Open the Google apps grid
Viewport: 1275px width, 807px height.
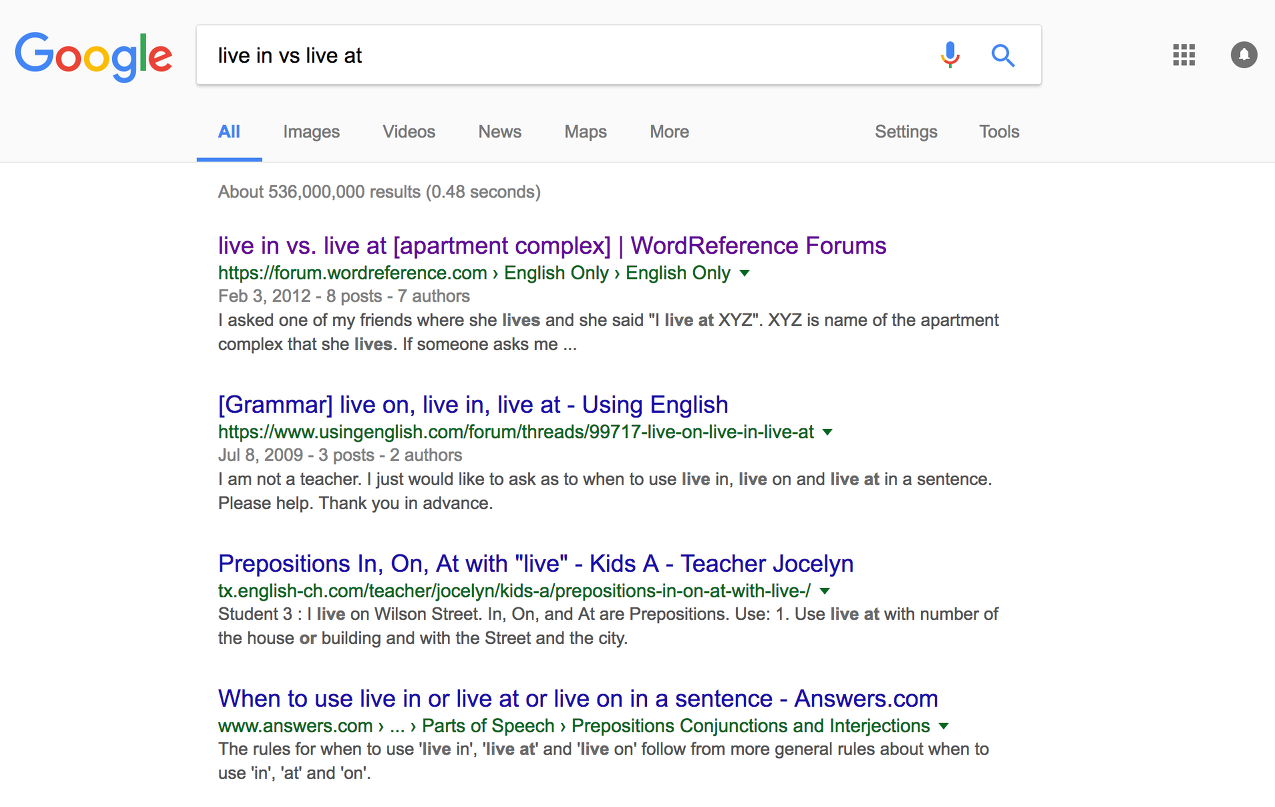[1184, 55]
